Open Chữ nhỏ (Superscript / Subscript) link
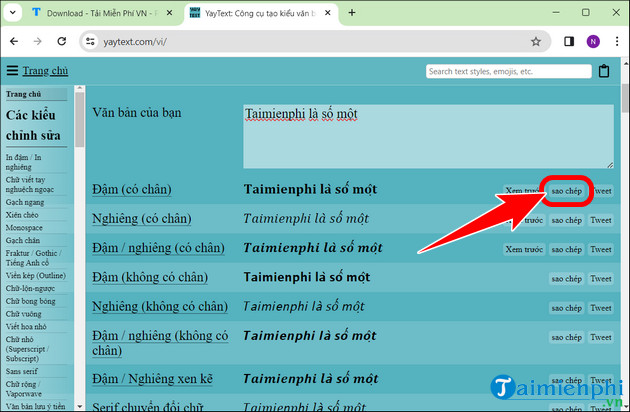The width and height of the screenshot is (630, 412). tap(27, 349)
